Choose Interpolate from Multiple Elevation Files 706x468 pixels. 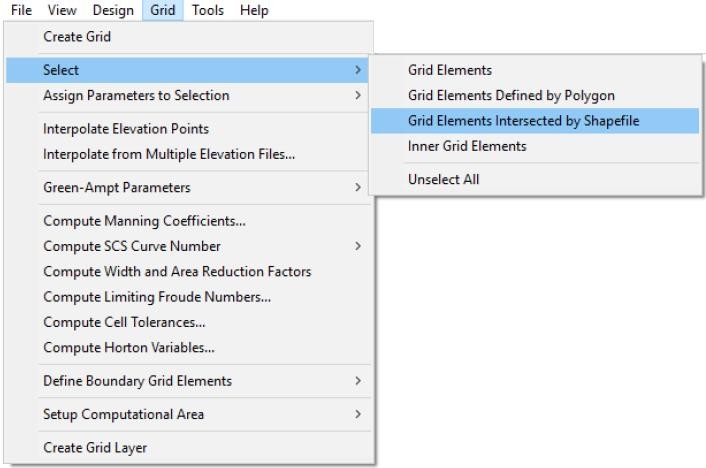(169, 154)
